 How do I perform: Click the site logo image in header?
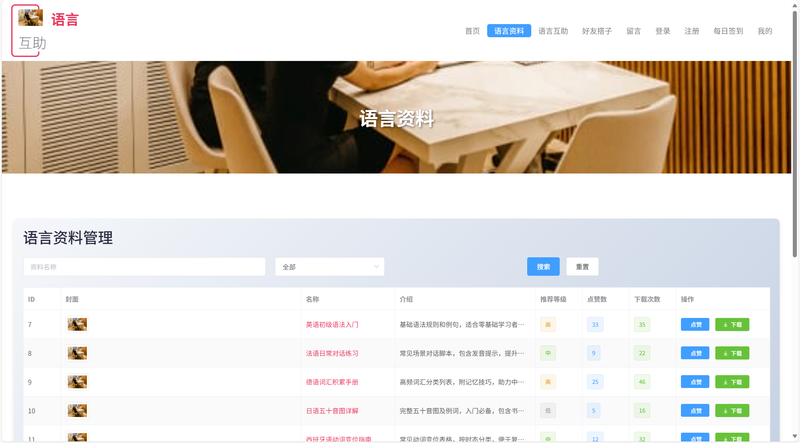[30, 17]
